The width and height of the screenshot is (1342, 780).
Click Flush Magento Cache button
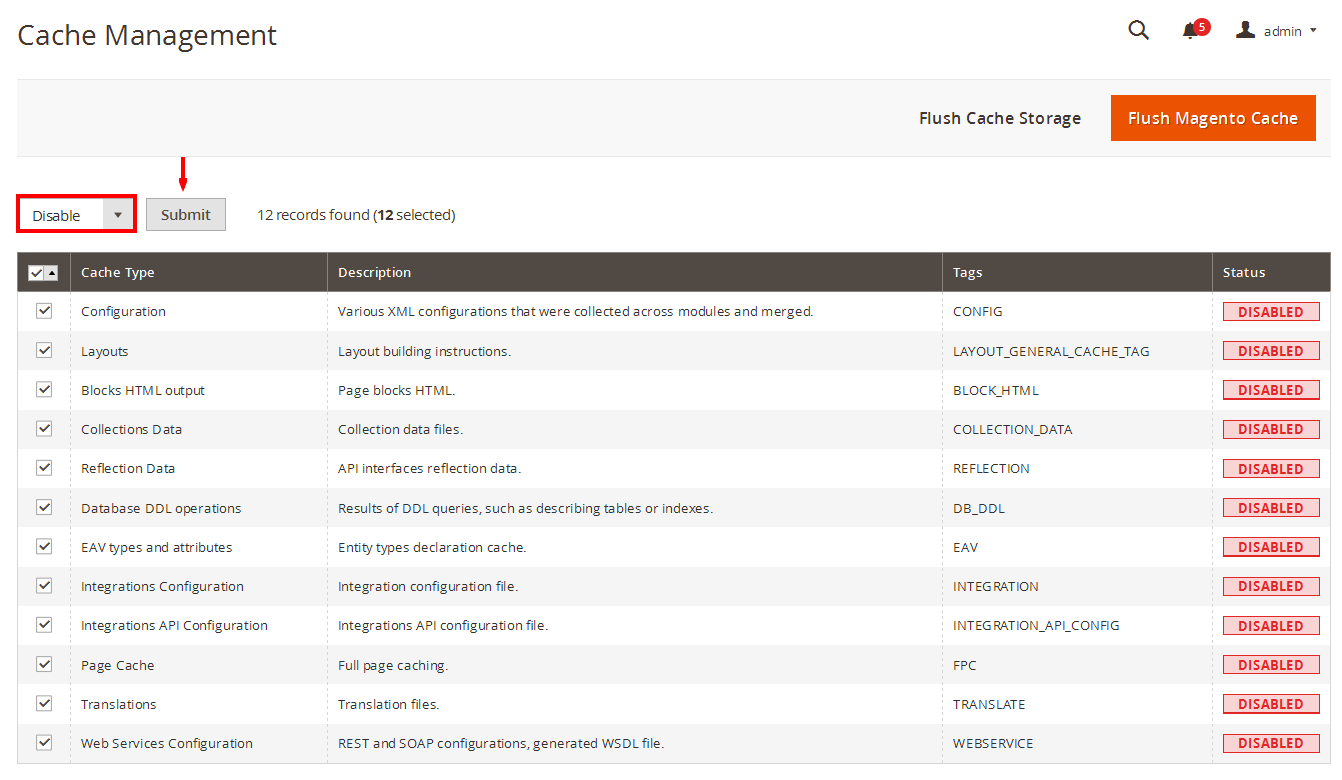[x=1213, y=118]
